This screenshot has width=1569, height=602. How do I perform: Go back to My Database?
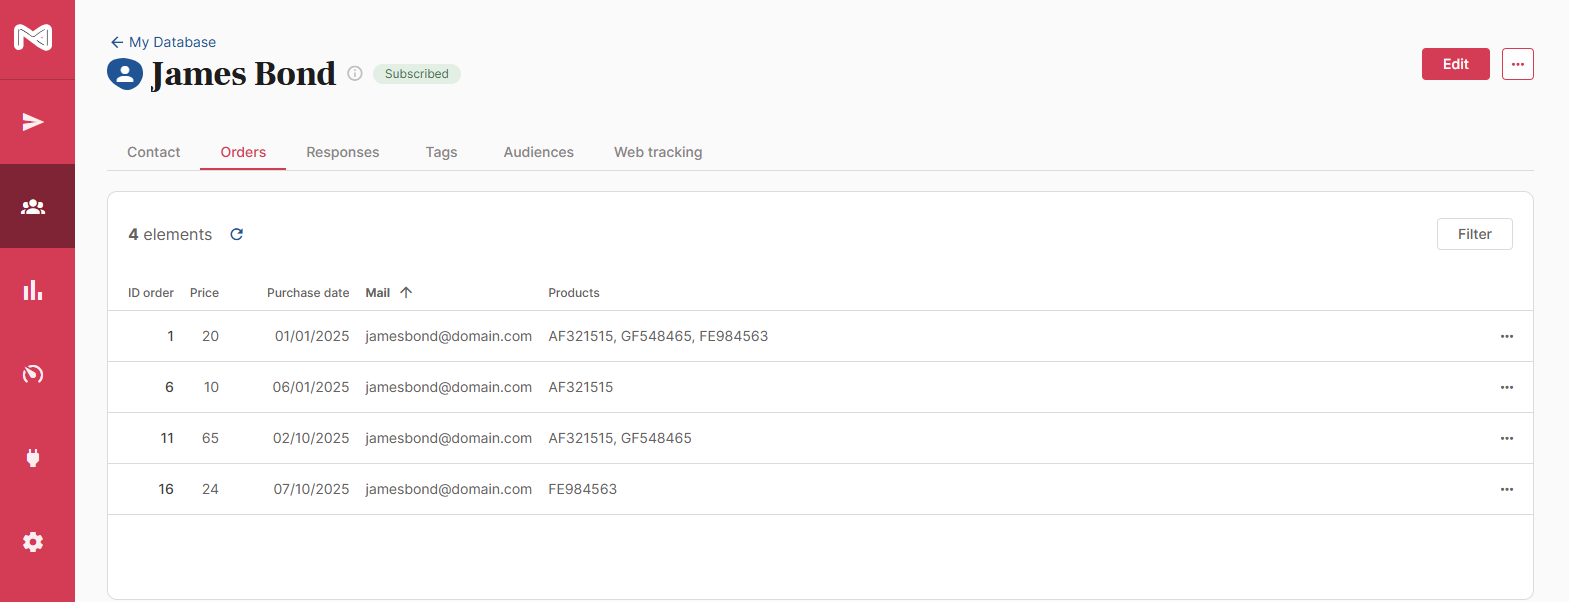pos(163,42)
